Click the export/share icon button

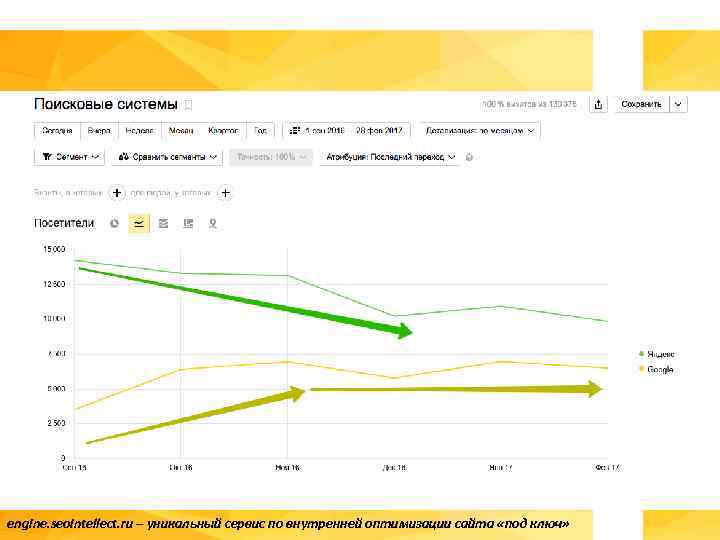pyautogui.click(x=598, y=105)
